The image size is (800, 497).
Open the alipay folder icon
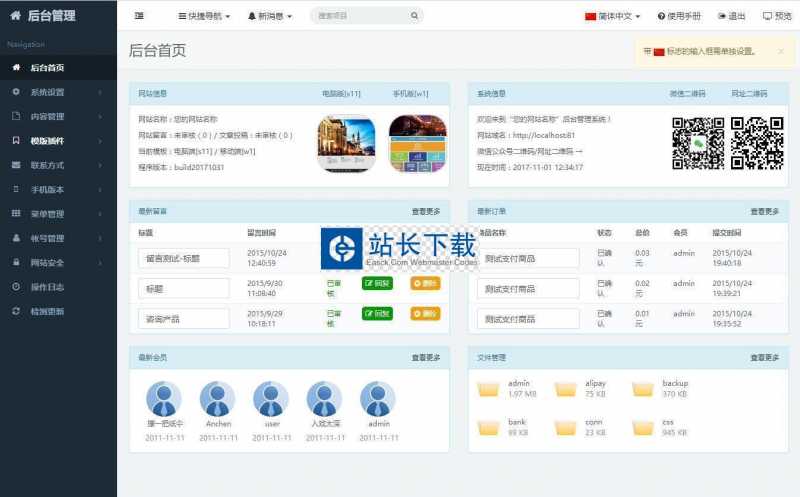point(566,388)
